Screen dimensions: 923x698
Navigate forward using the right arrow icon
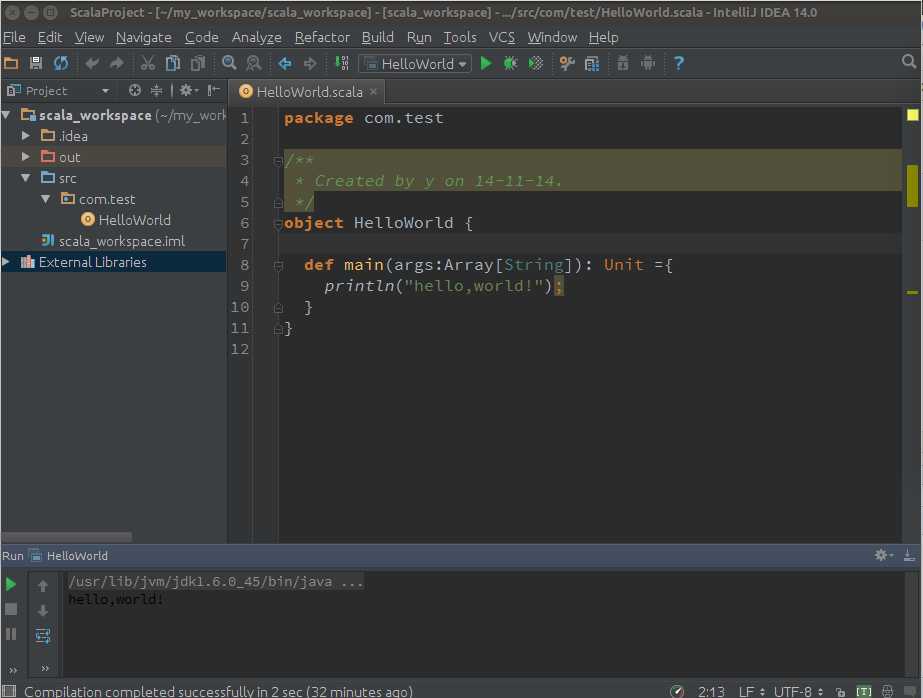(310, 63)
